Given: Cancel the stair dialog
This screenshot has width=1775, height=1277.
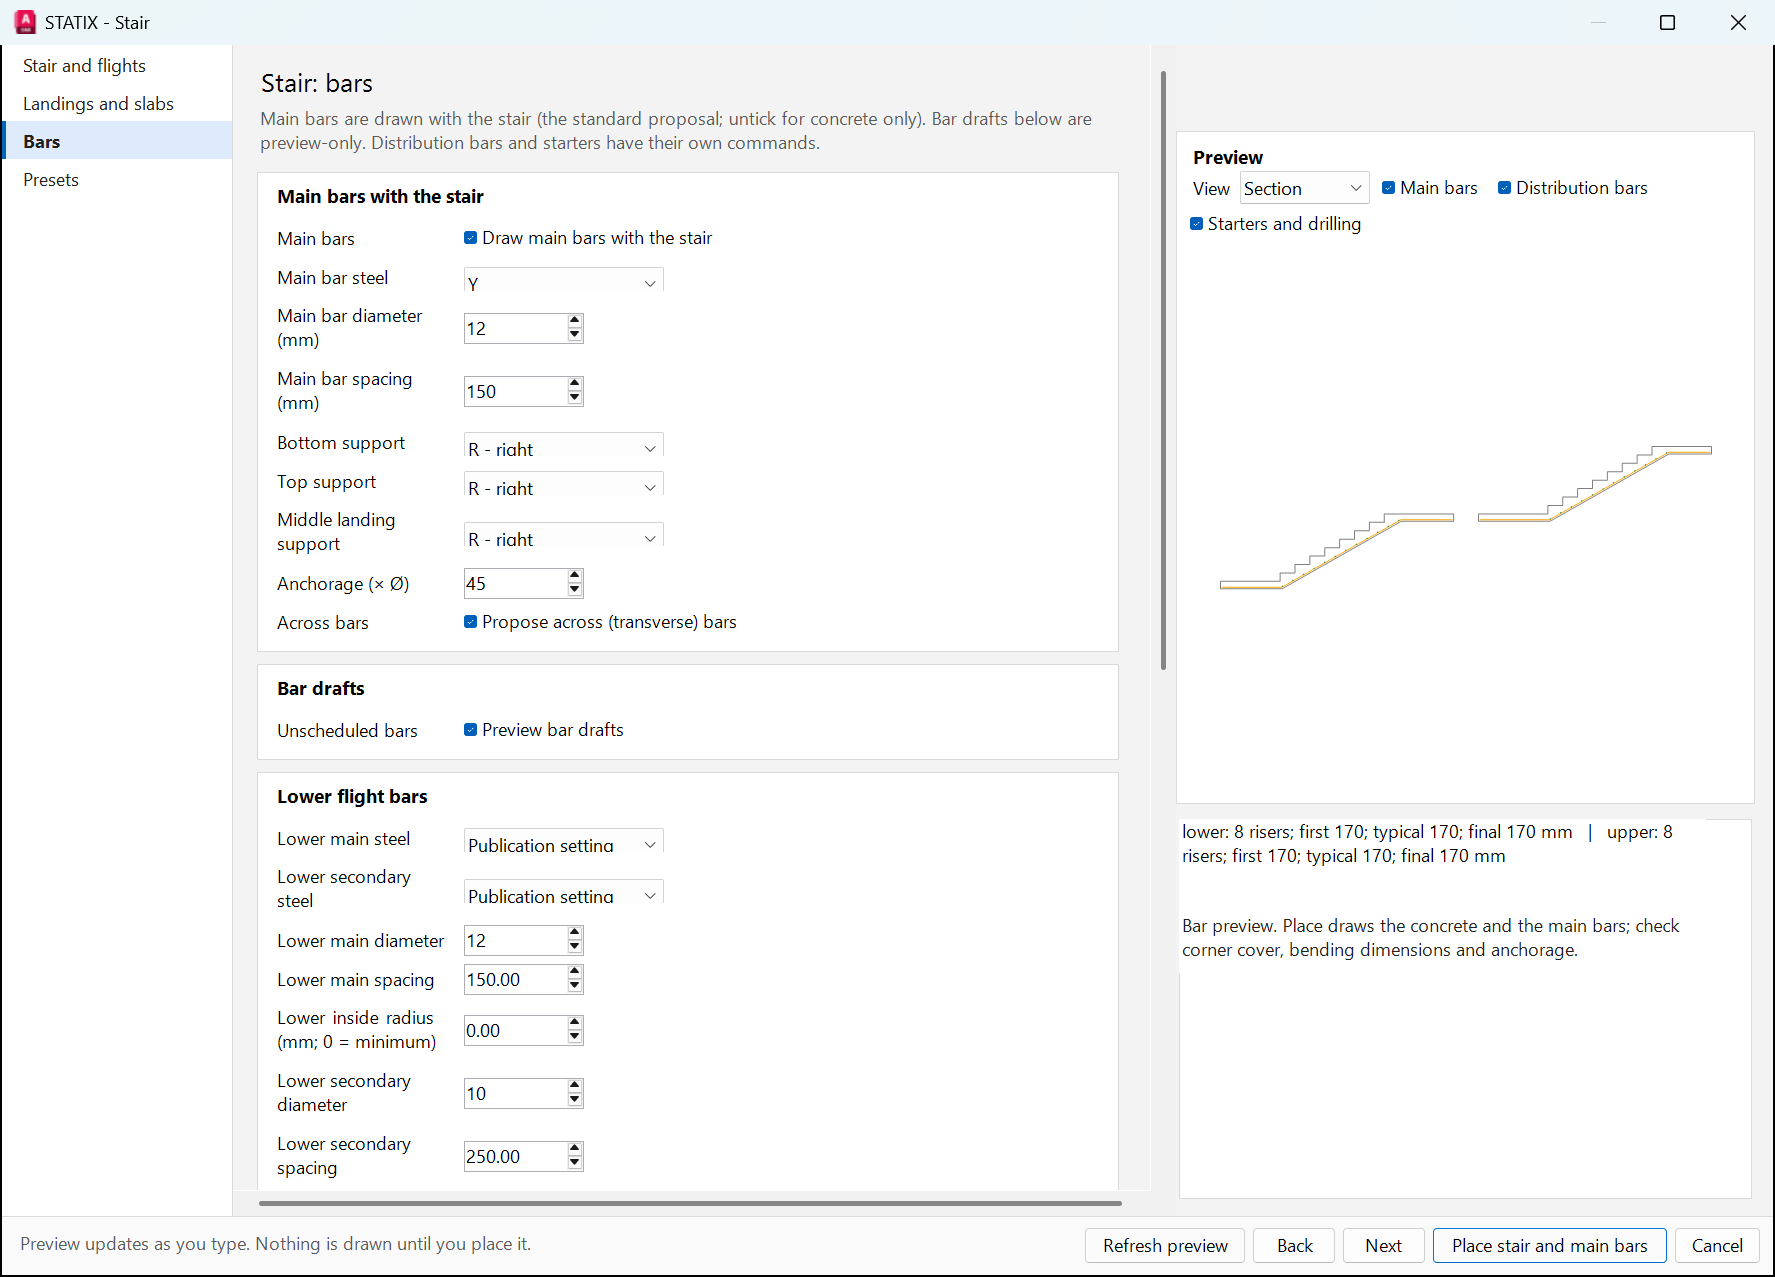Looking at the screenshot, I should [1717, 1245].
